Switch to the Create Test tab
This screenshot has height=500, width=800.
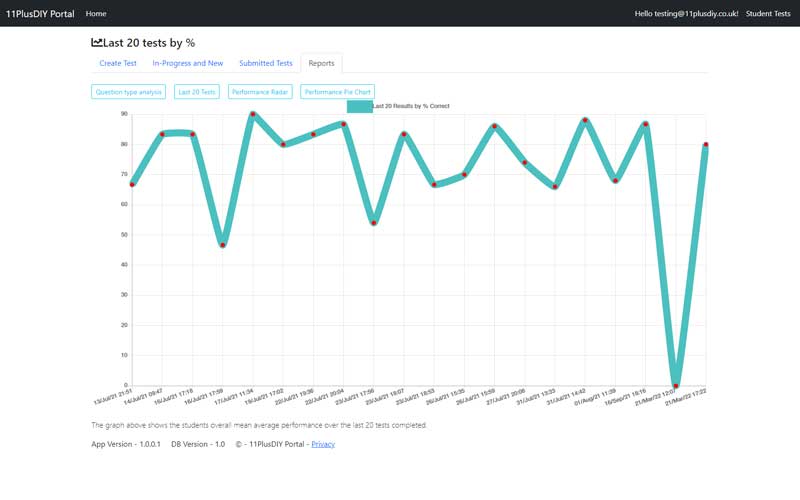118,63
